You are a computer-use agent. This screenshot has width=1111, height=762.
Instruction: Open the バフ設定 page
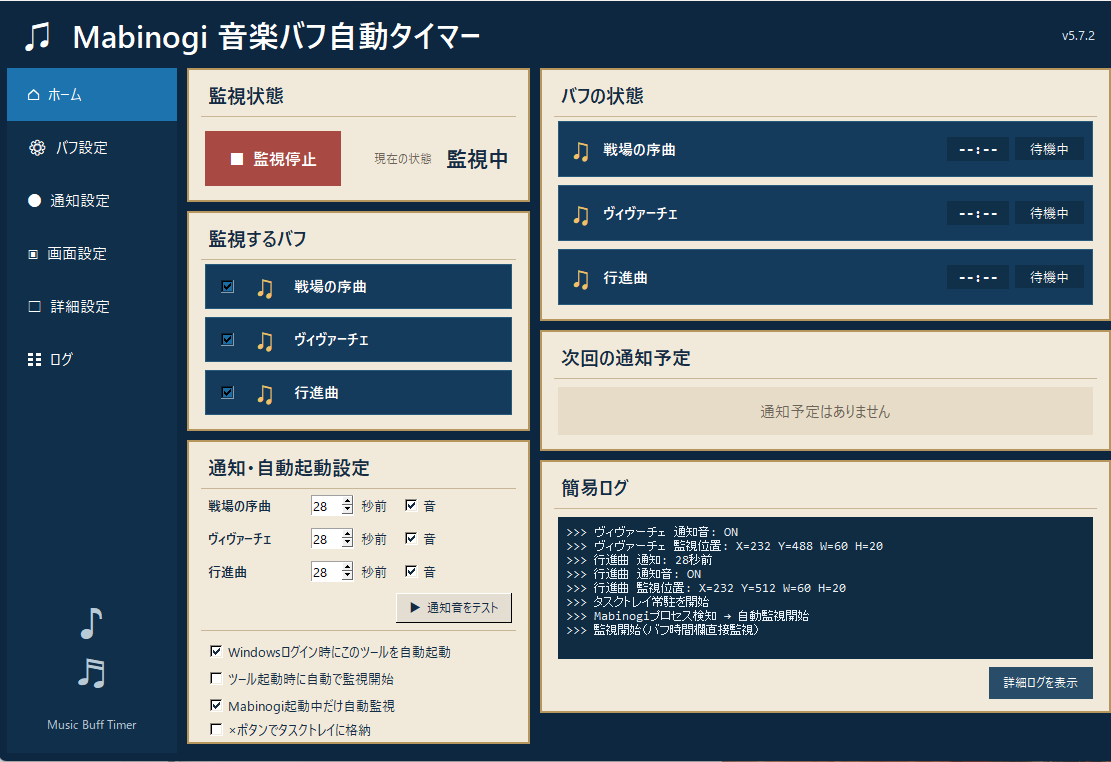click(x=92, y=147)
